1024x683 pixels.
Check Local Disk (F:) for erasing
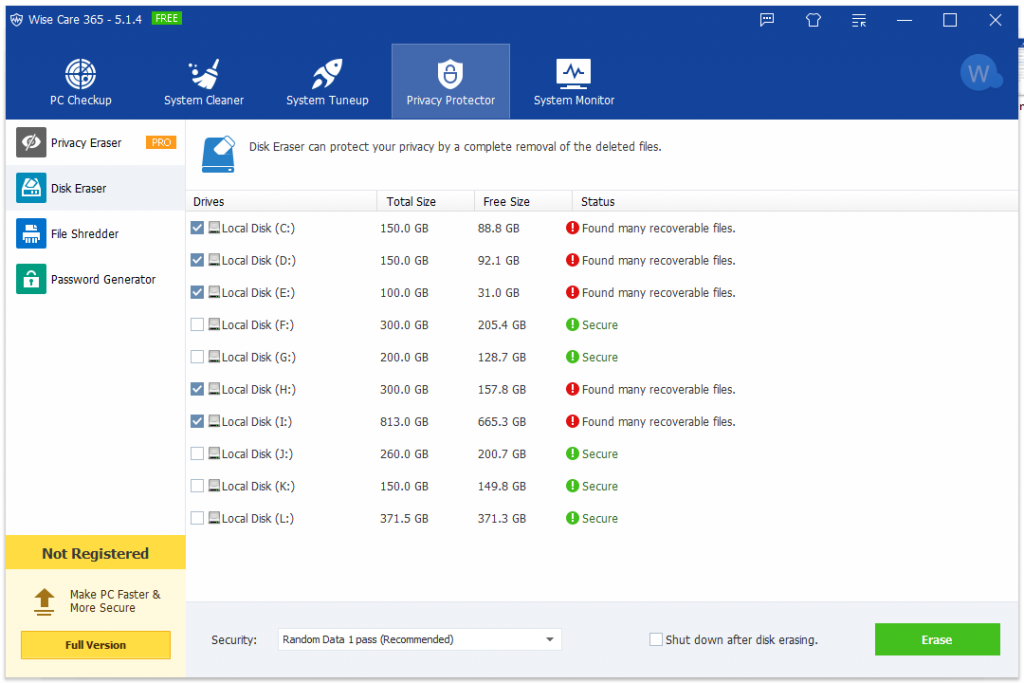pos(197,324)
